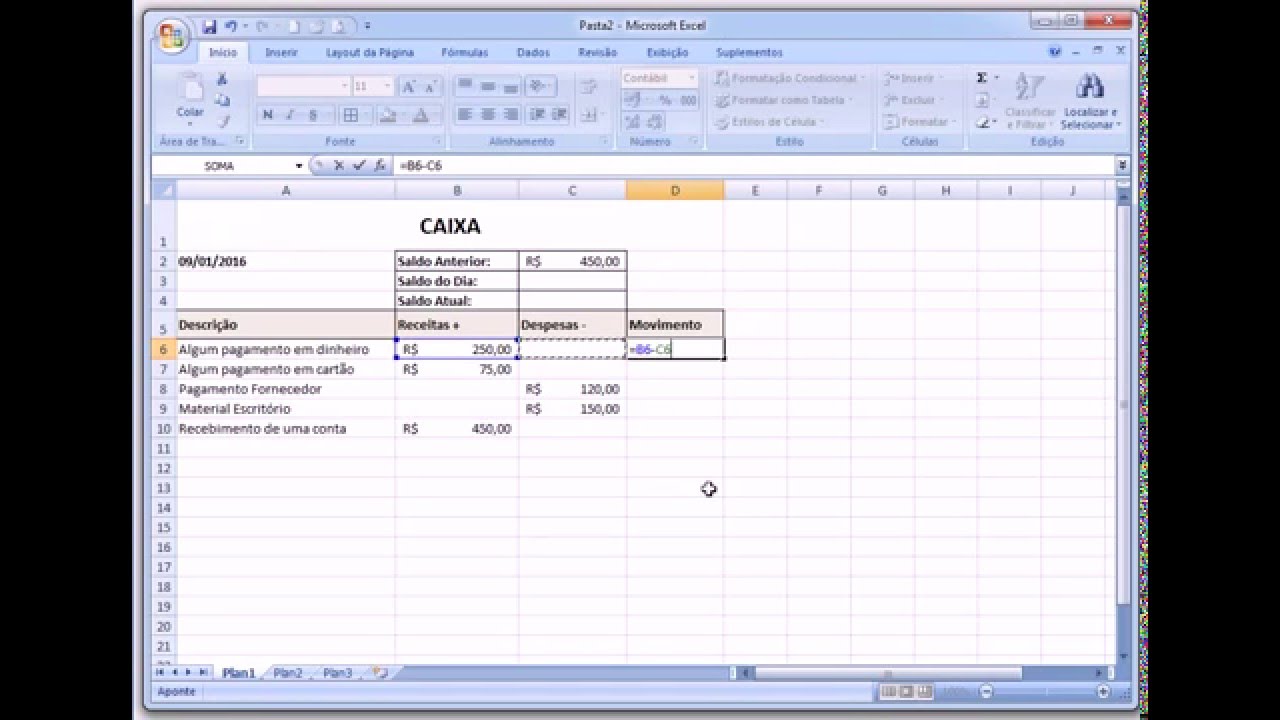The width and height of the screenshot is (1280, 720).
Task: Align cell text to the left
Action: [x=465, y=115]
